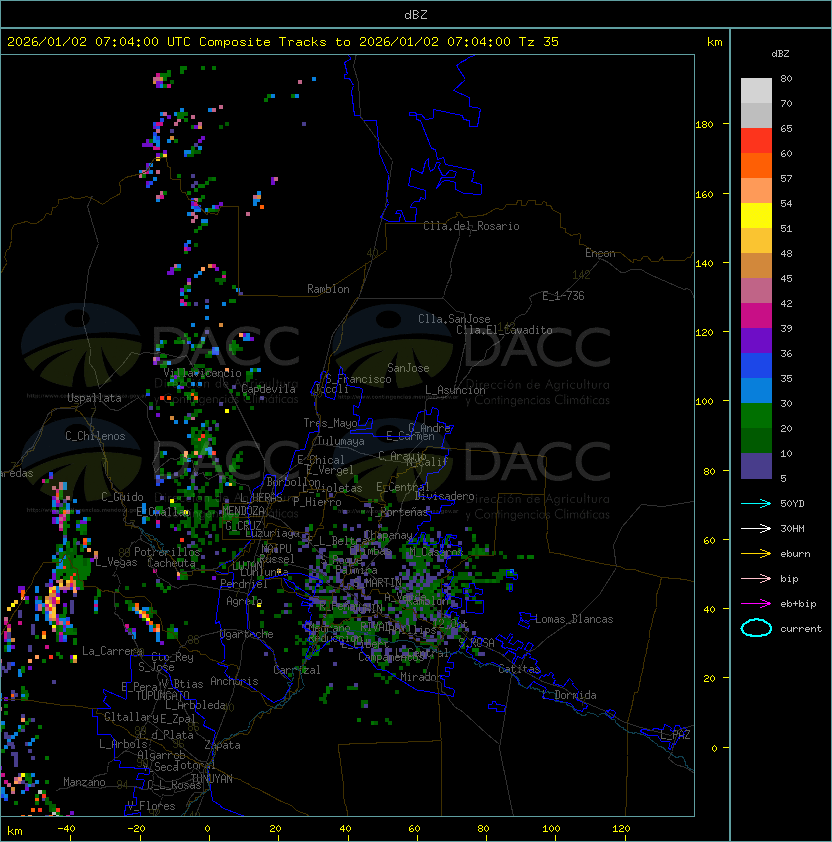Click the magenta eb+bip arrow symbol
Viewport: 832px width, 842px height.
(x=756, y=604)
